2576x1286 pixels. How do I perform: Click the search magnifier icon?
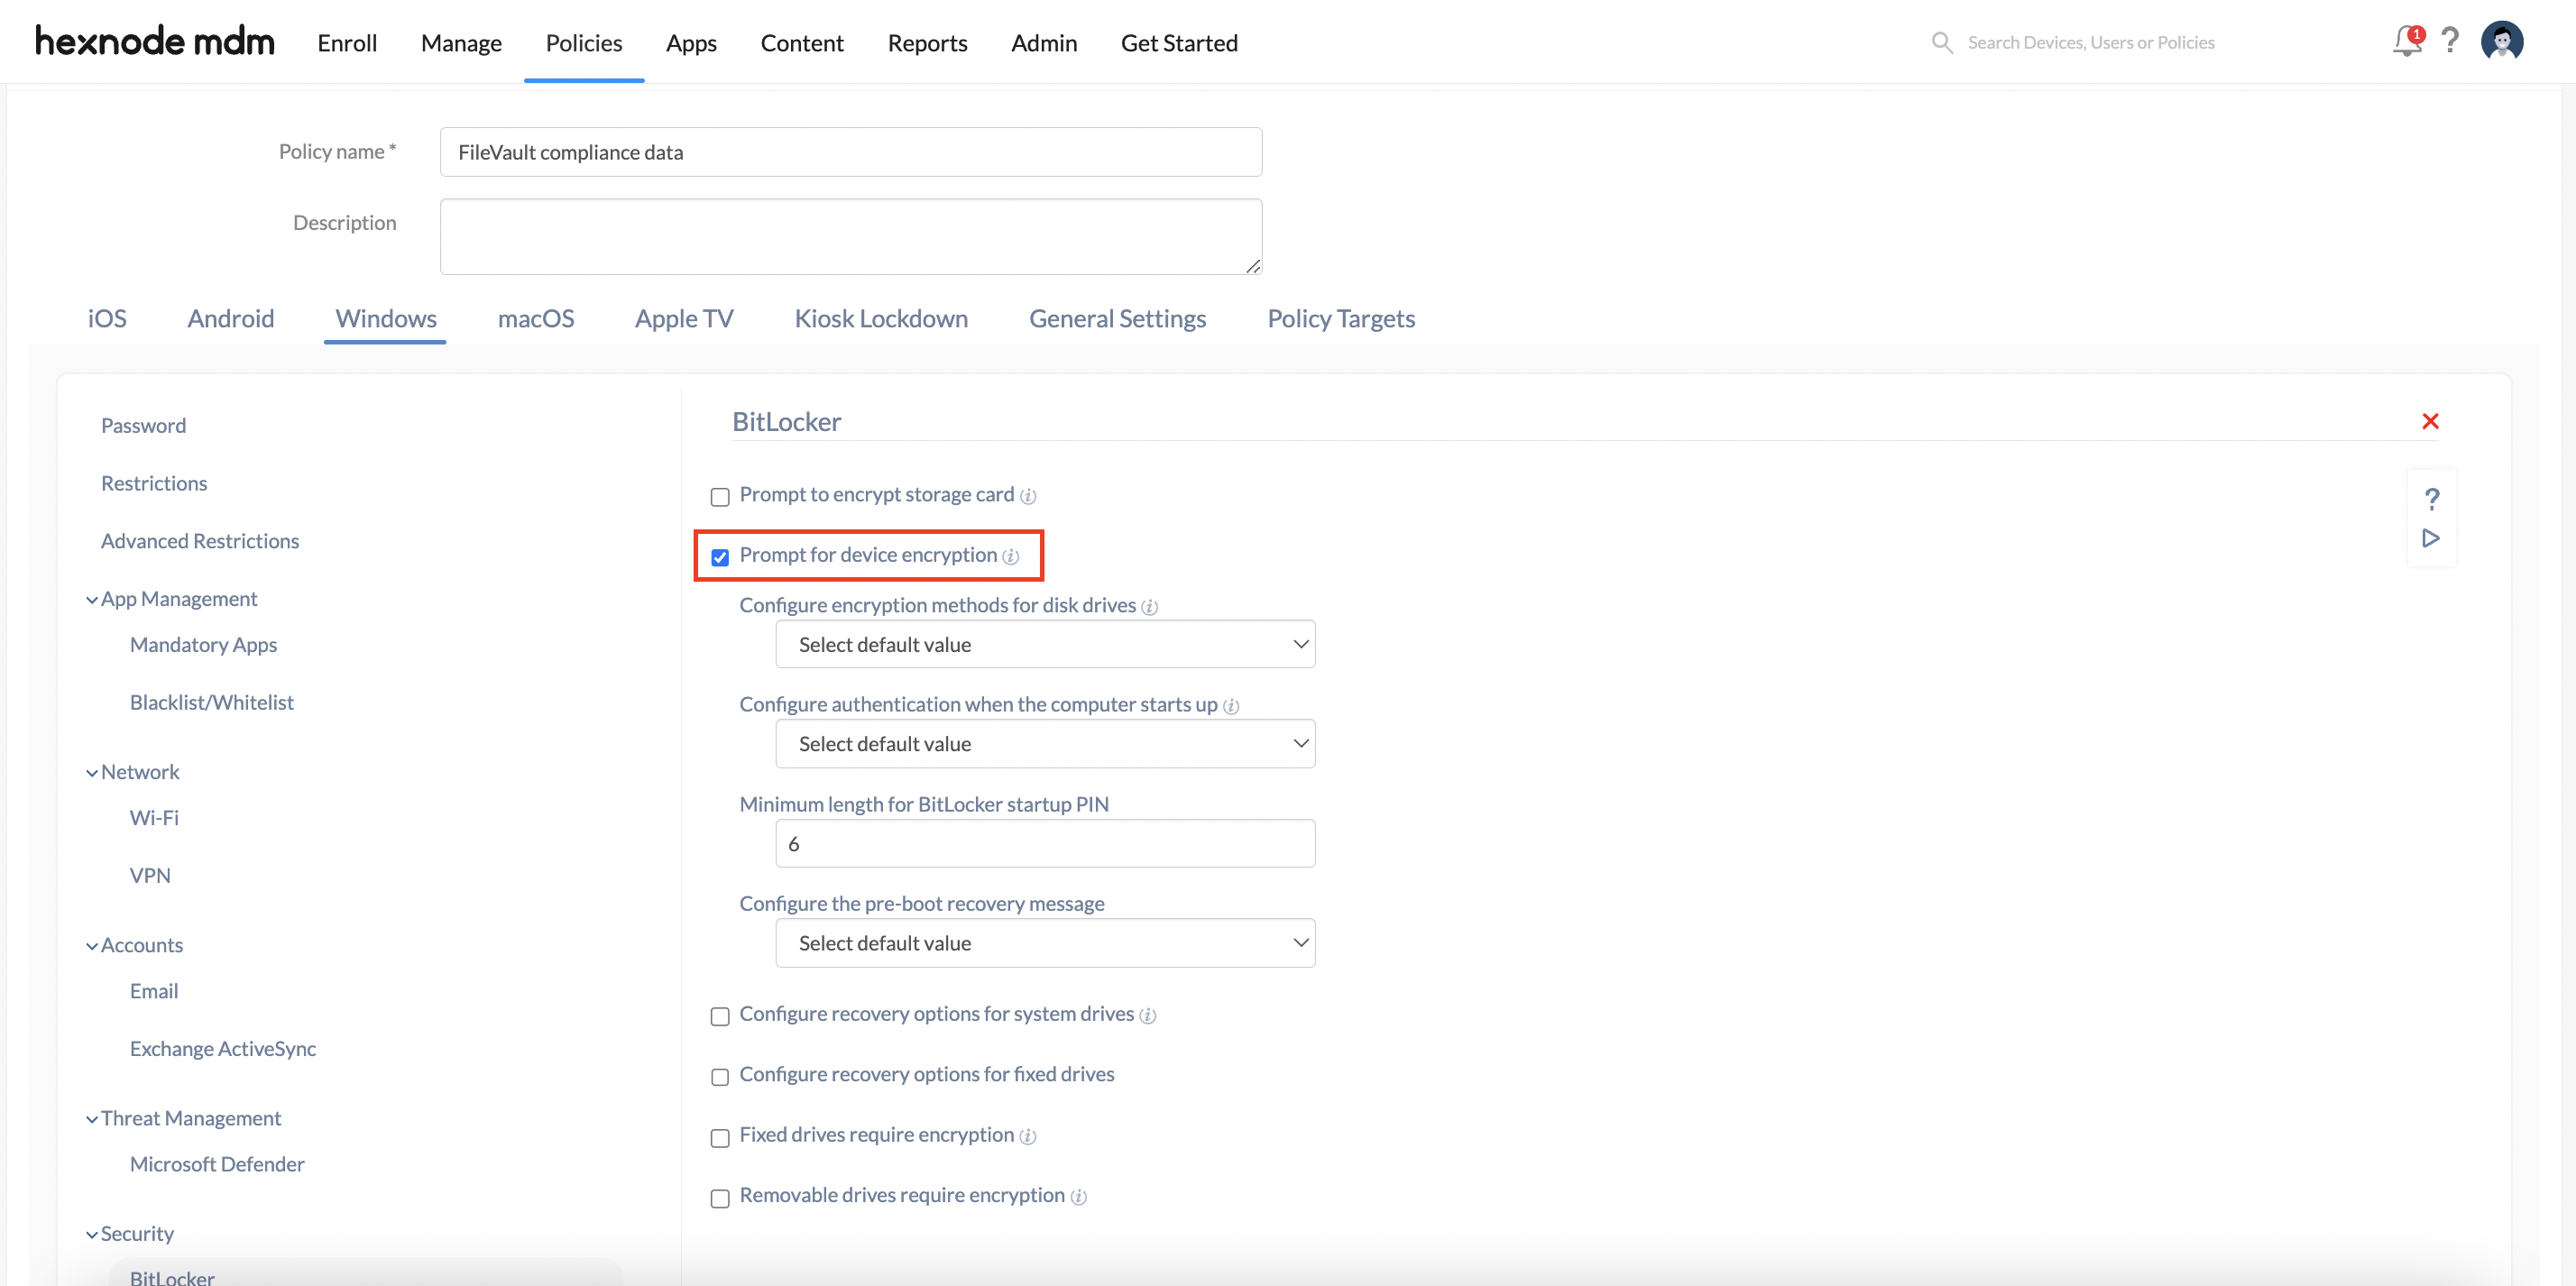1941,42
